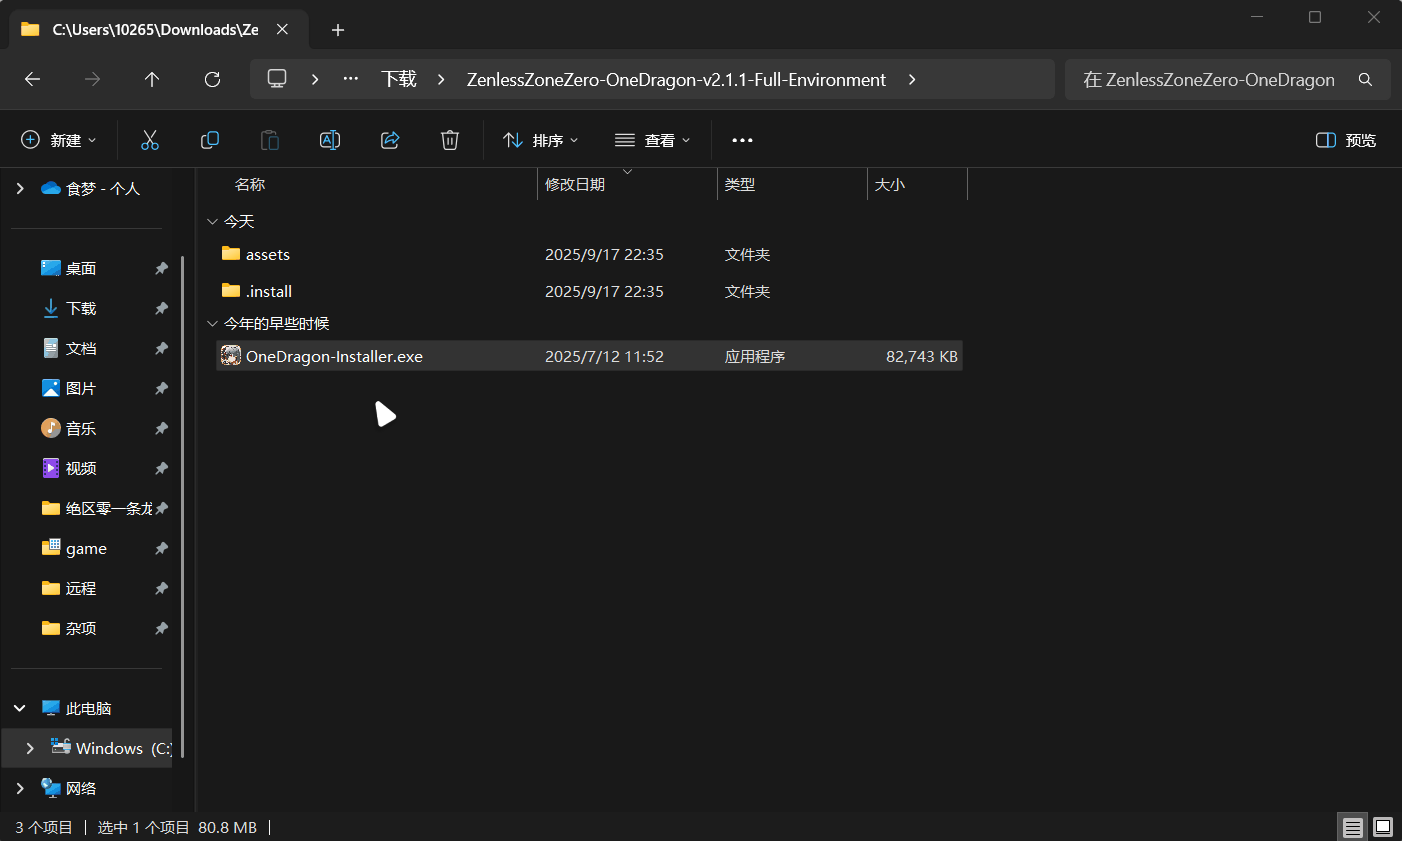Screen dimensions: 1402x841
Task: Collapse the 今天 file group
Action: pos(212,222)
